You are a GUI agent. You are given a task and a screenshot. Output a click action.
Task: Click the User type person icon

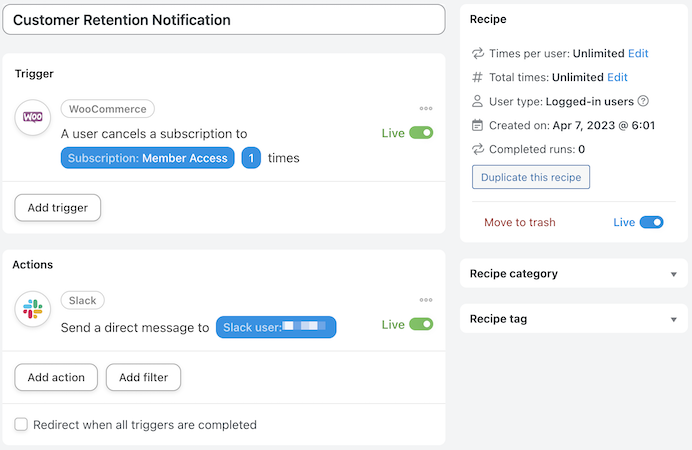(478, 101)
